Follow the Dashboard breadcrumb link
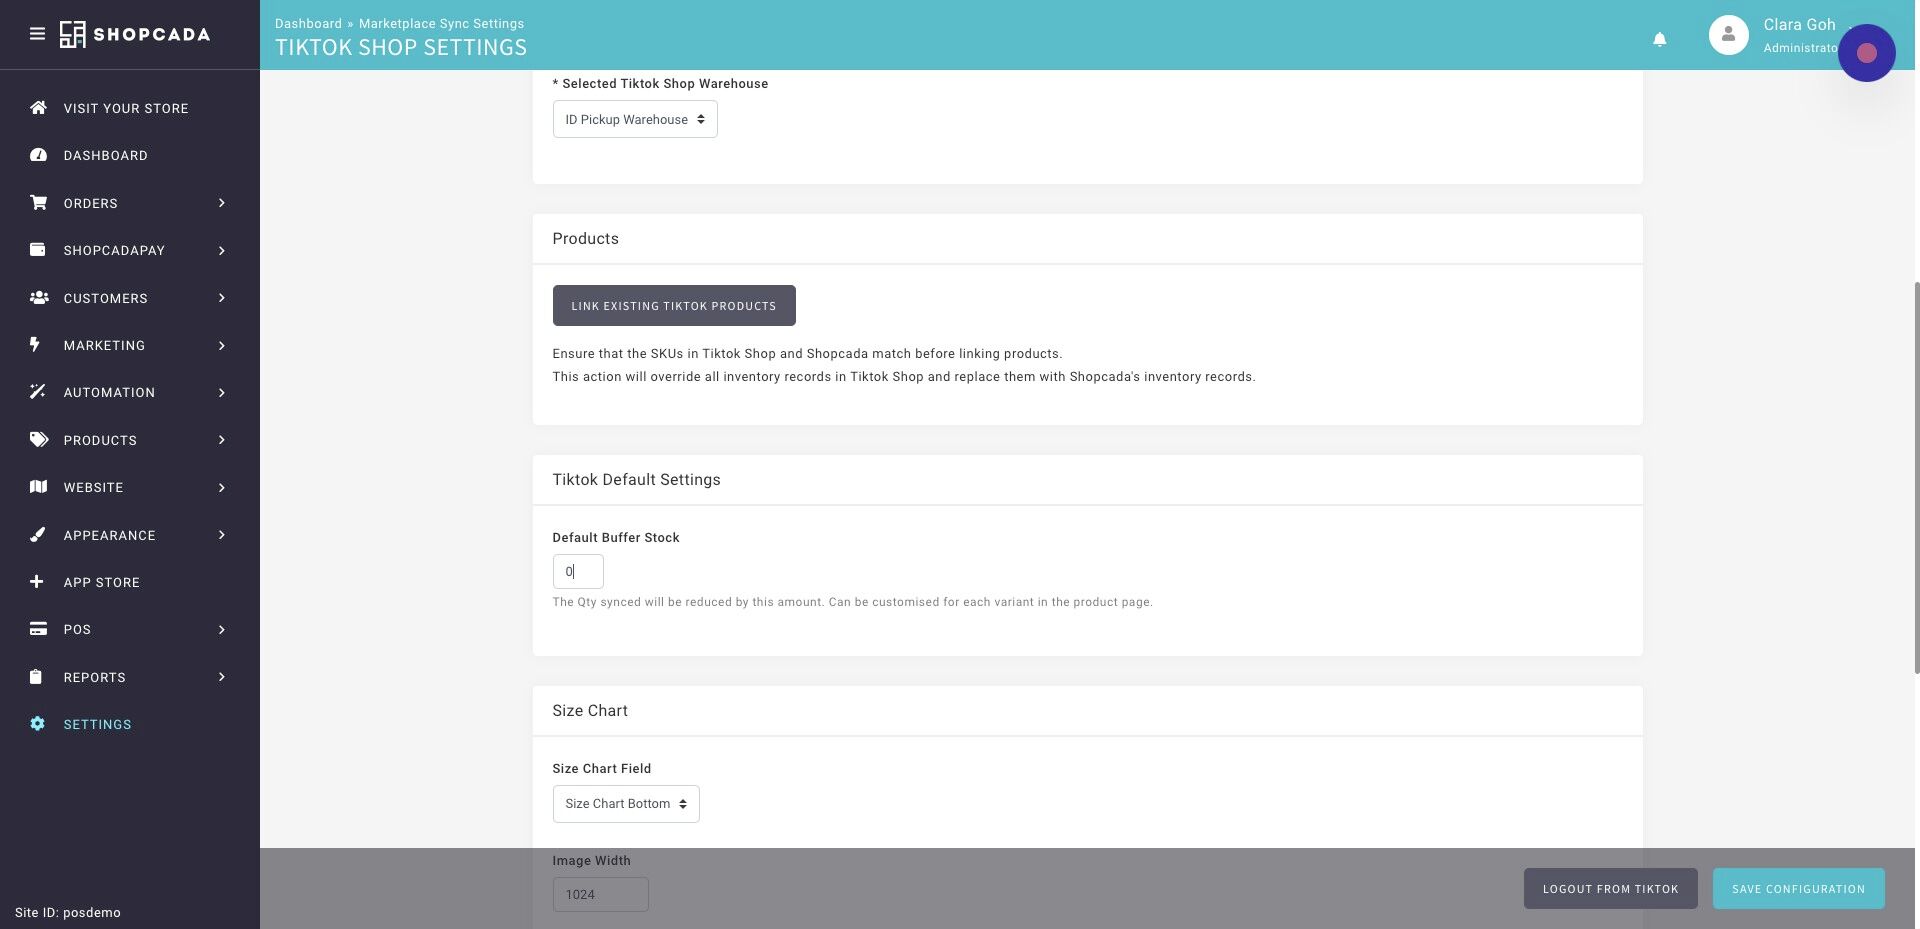Viewport: 1920px width, 929px height. coord(308,23)
